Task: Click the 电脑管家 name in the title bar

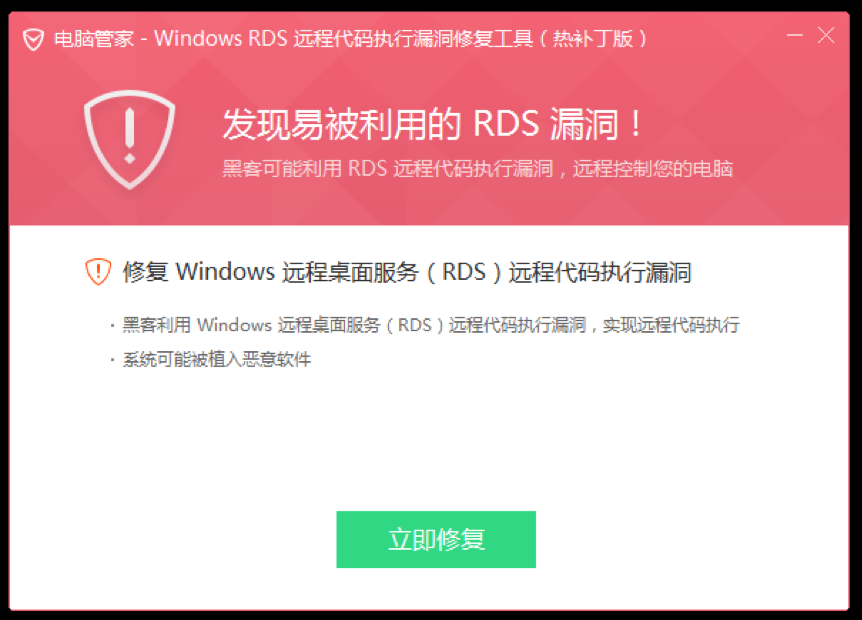Action: 94,39
